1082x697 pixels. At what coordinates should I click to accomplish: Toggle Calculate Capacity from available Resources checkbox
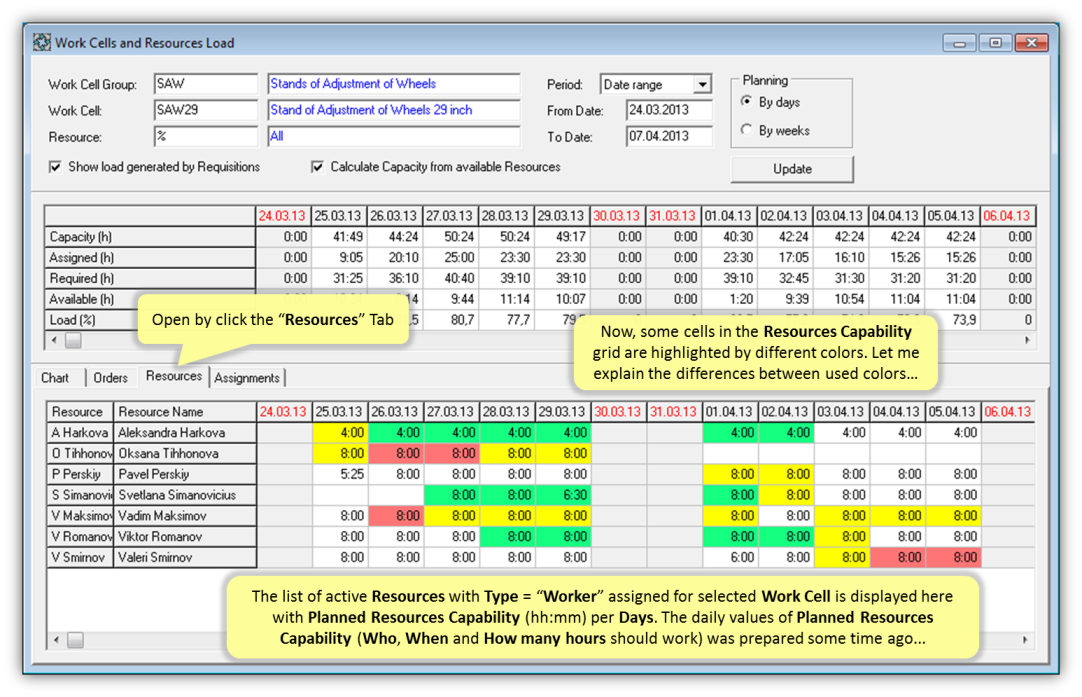[x=317, y=167]
